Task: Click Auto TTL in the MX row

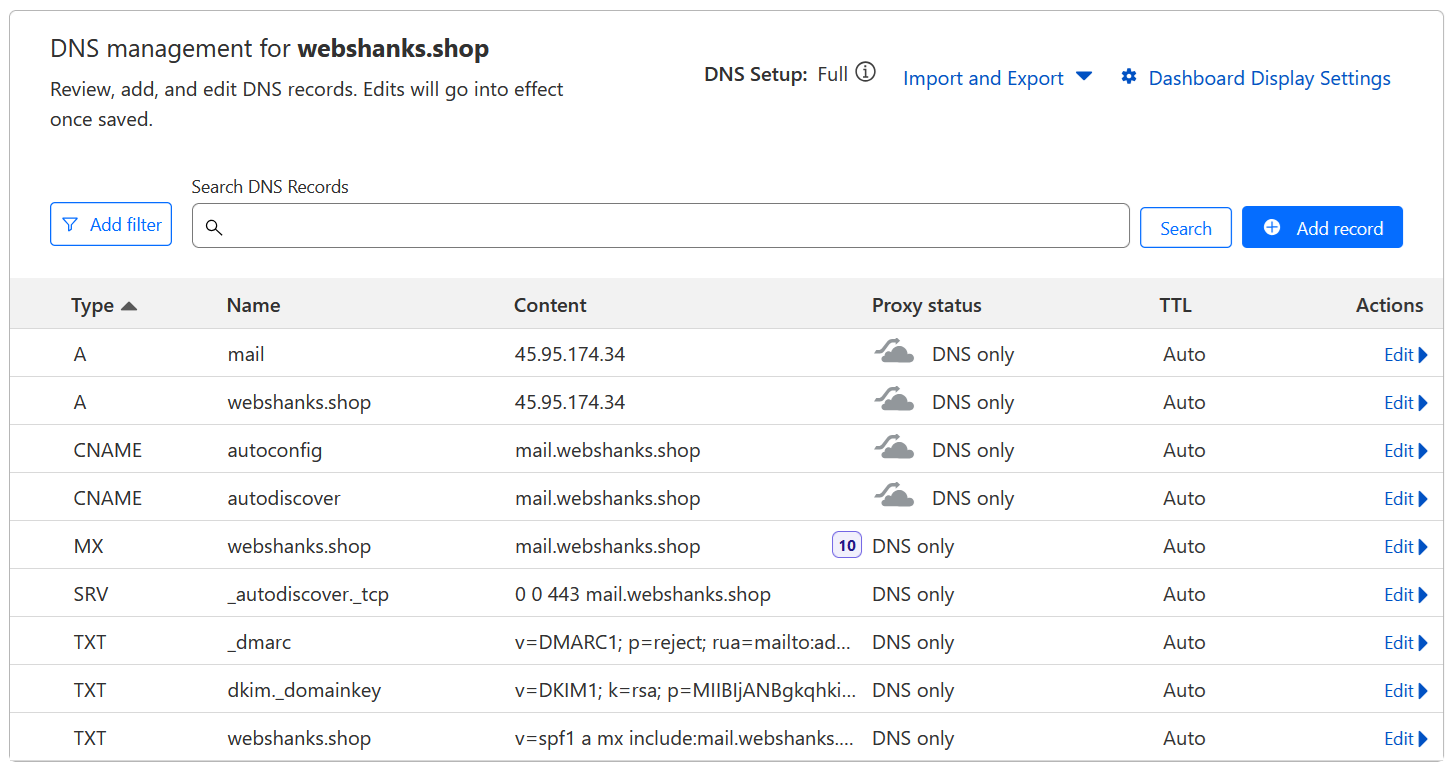Action: 1184,546
